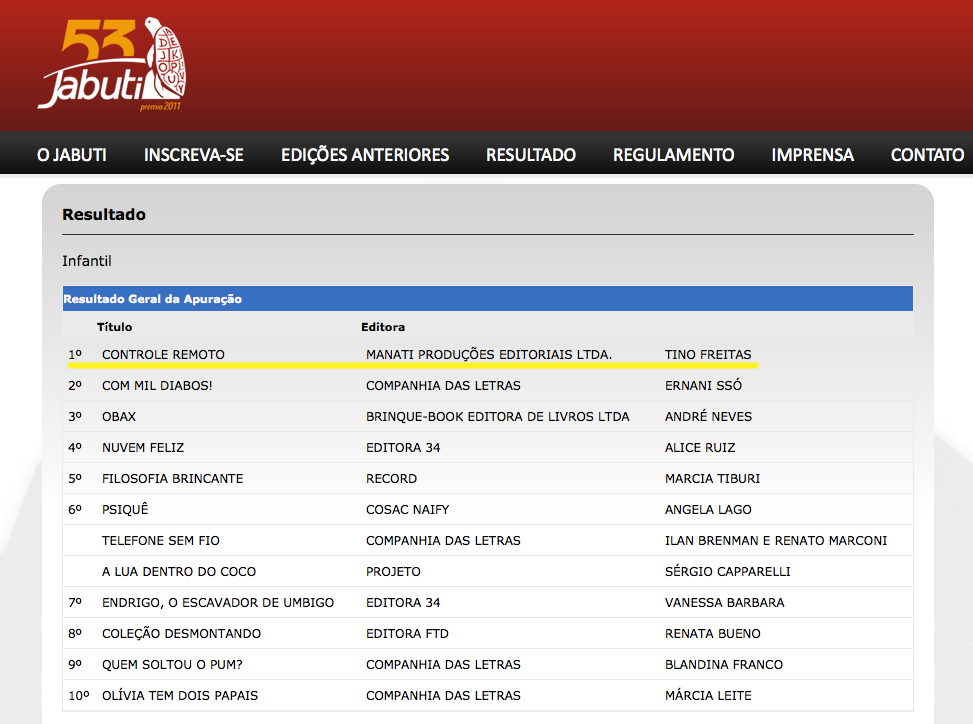The height and width of the screenshot is (724, 973).
Task: Click author ANGELA LAGO
Action: 708,509
